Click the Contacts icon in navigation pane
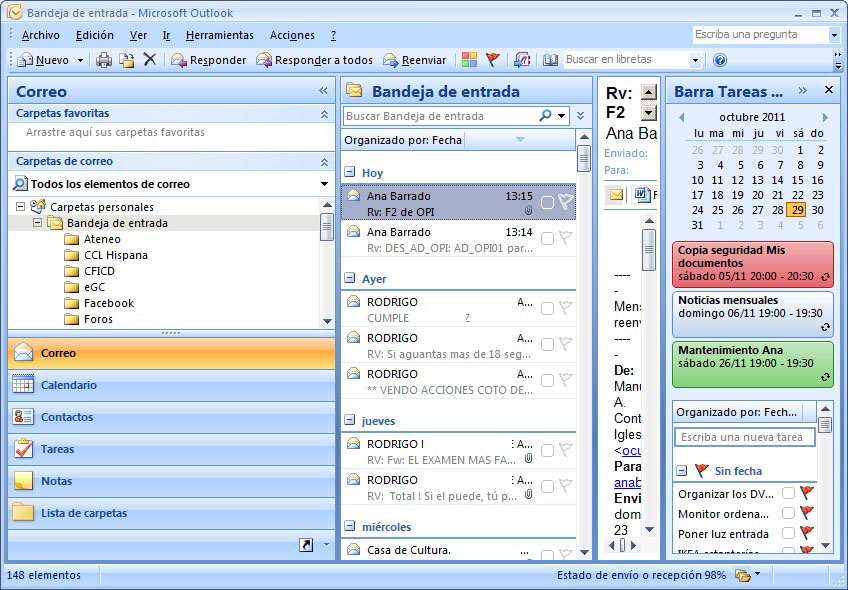 pos(23,416)
